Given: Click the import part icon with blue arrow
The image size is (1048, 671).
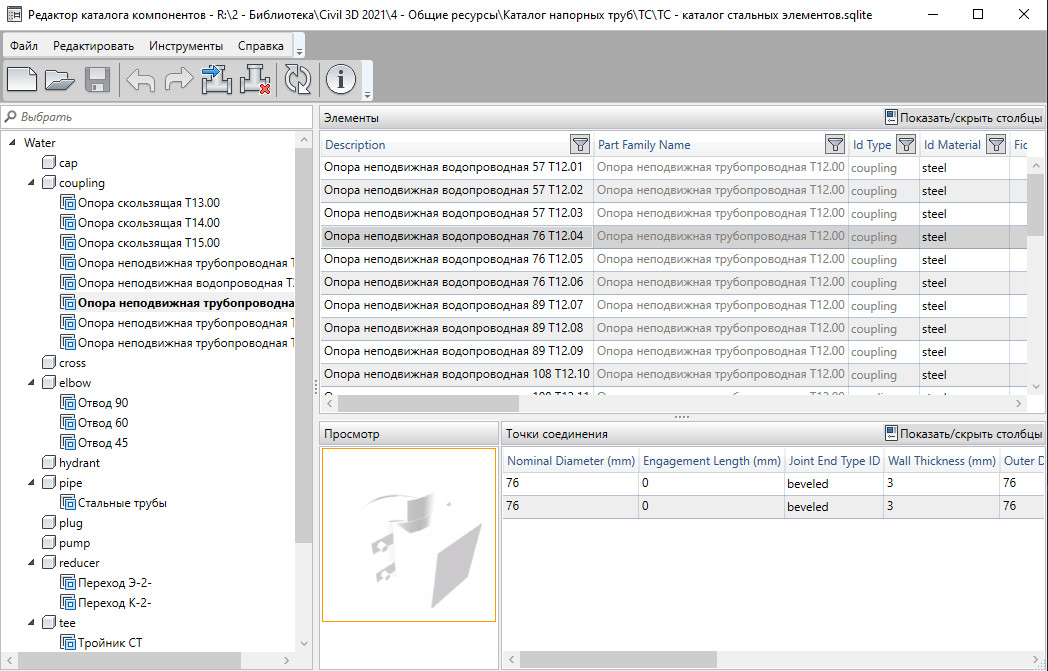Looking at the screenshot, I should [216, 80].
